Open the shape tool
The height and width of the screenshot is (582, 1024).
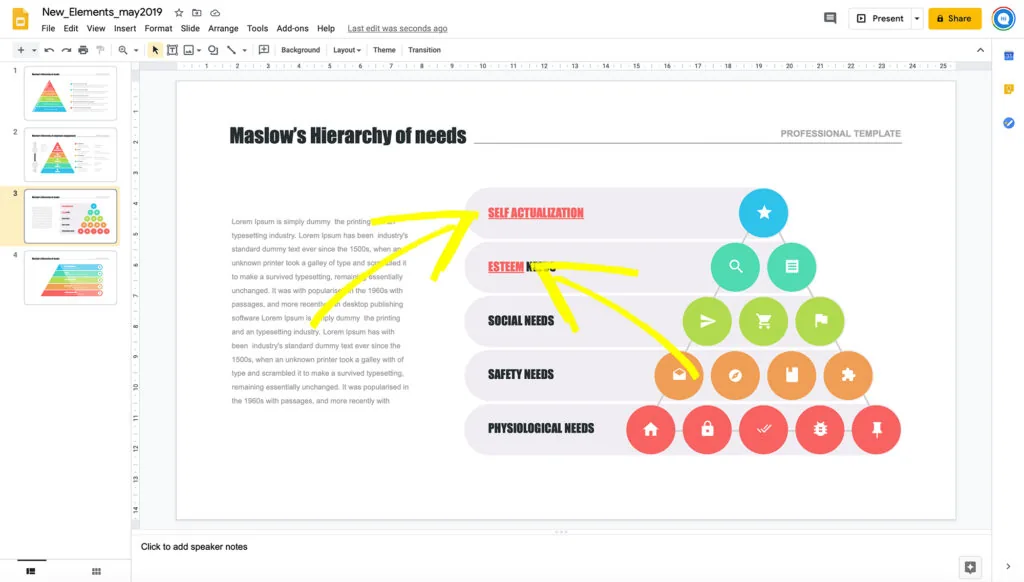213,50
